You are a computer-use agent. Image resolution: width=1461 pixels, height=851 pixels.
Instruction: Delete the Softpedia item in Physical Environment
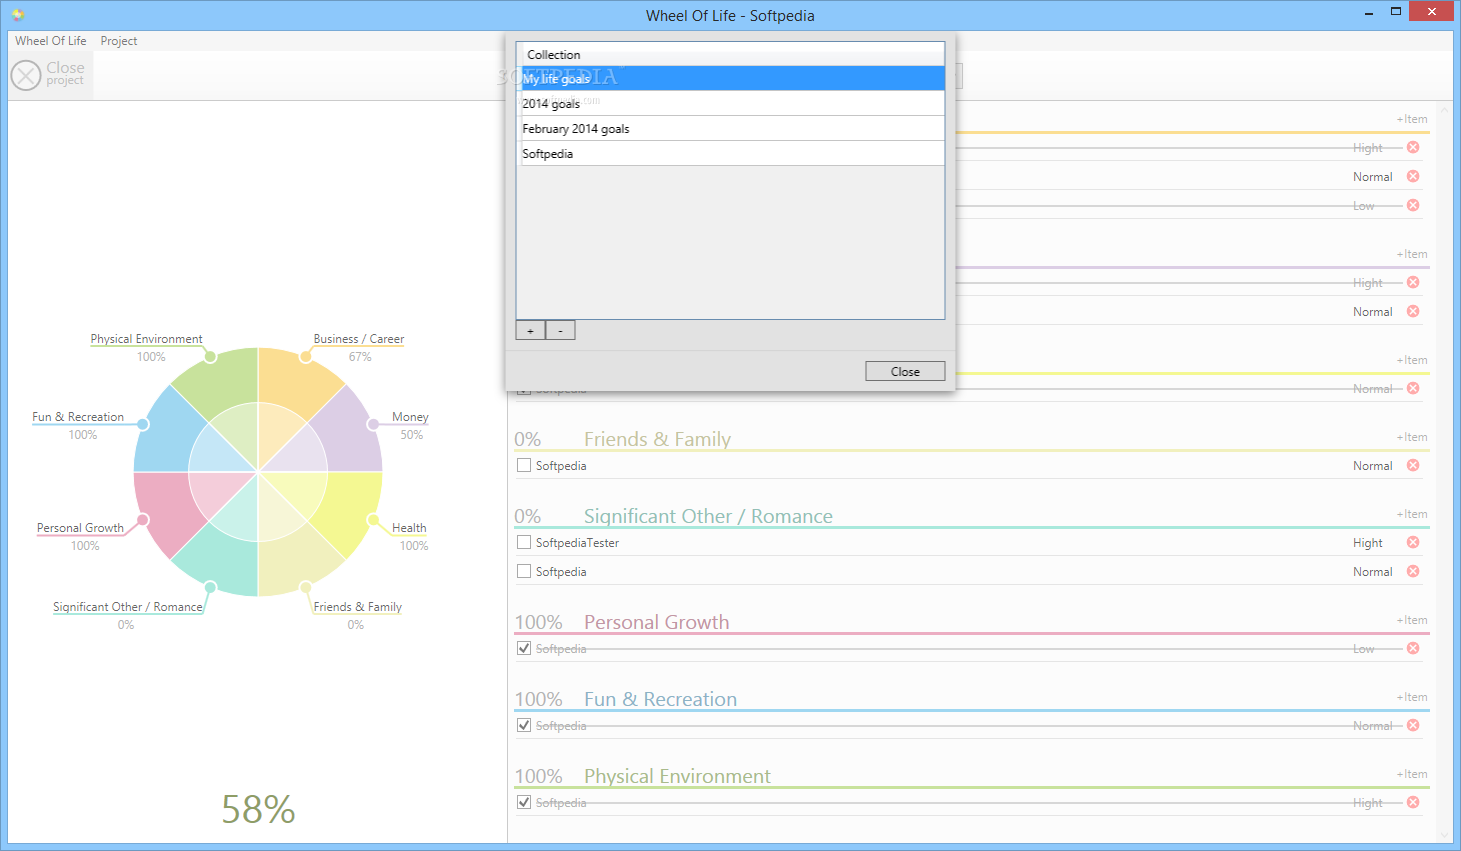(x=1413, y=802)
